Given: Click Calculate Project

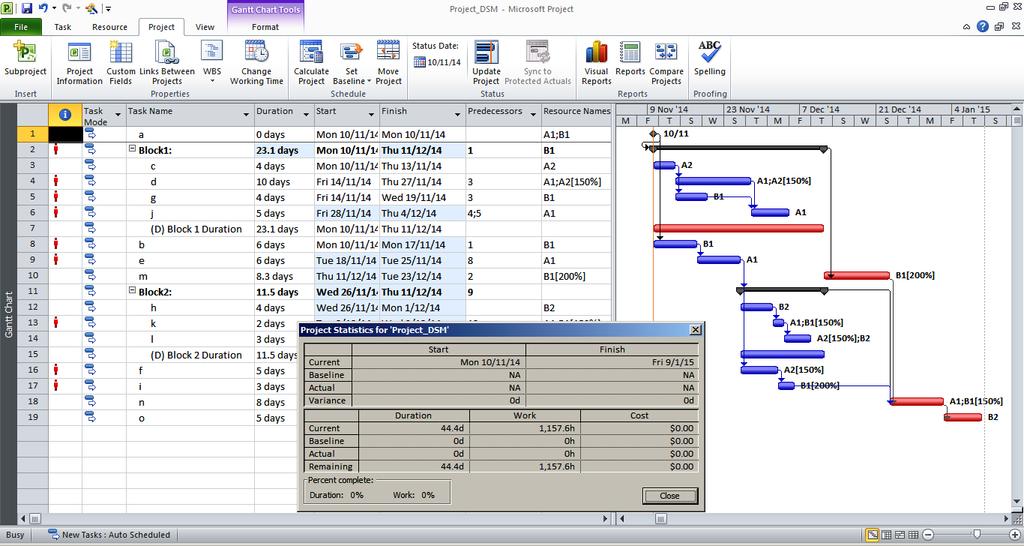Looking at the screenshot, I should click(x=311, y=61).
